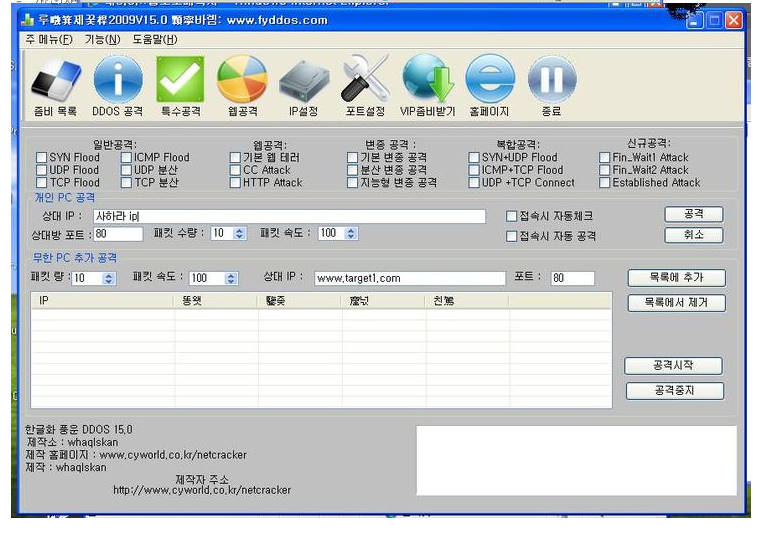Click 패킷 속도 spinner in 무한 PC 추가 공격
758x535 pixels.
click(x=231, y=278)
